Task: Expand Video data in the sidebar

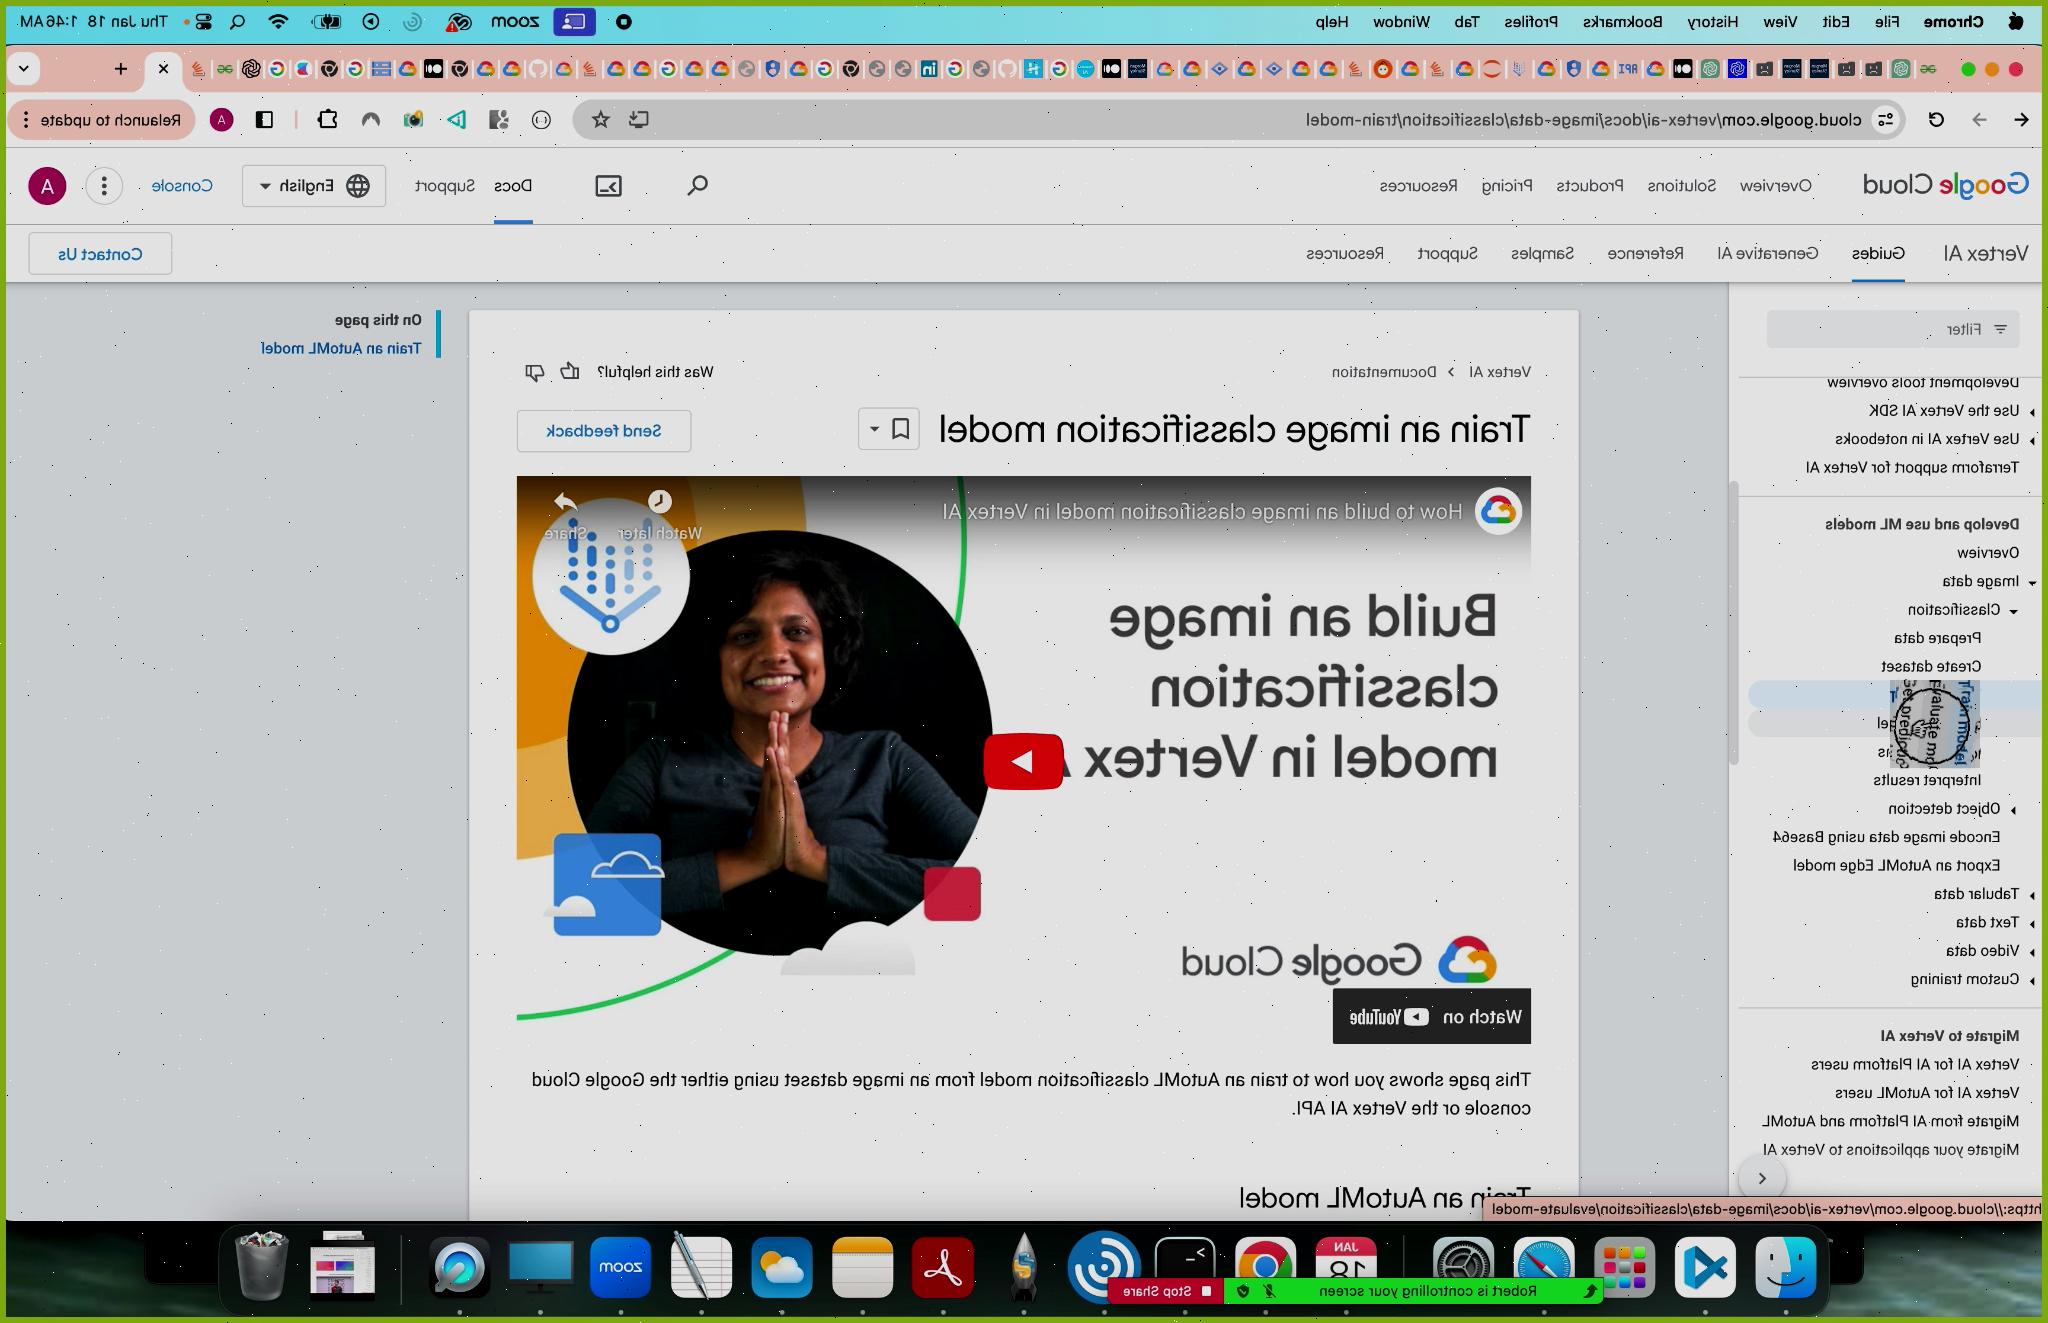Action: [x=2031, y=951]
